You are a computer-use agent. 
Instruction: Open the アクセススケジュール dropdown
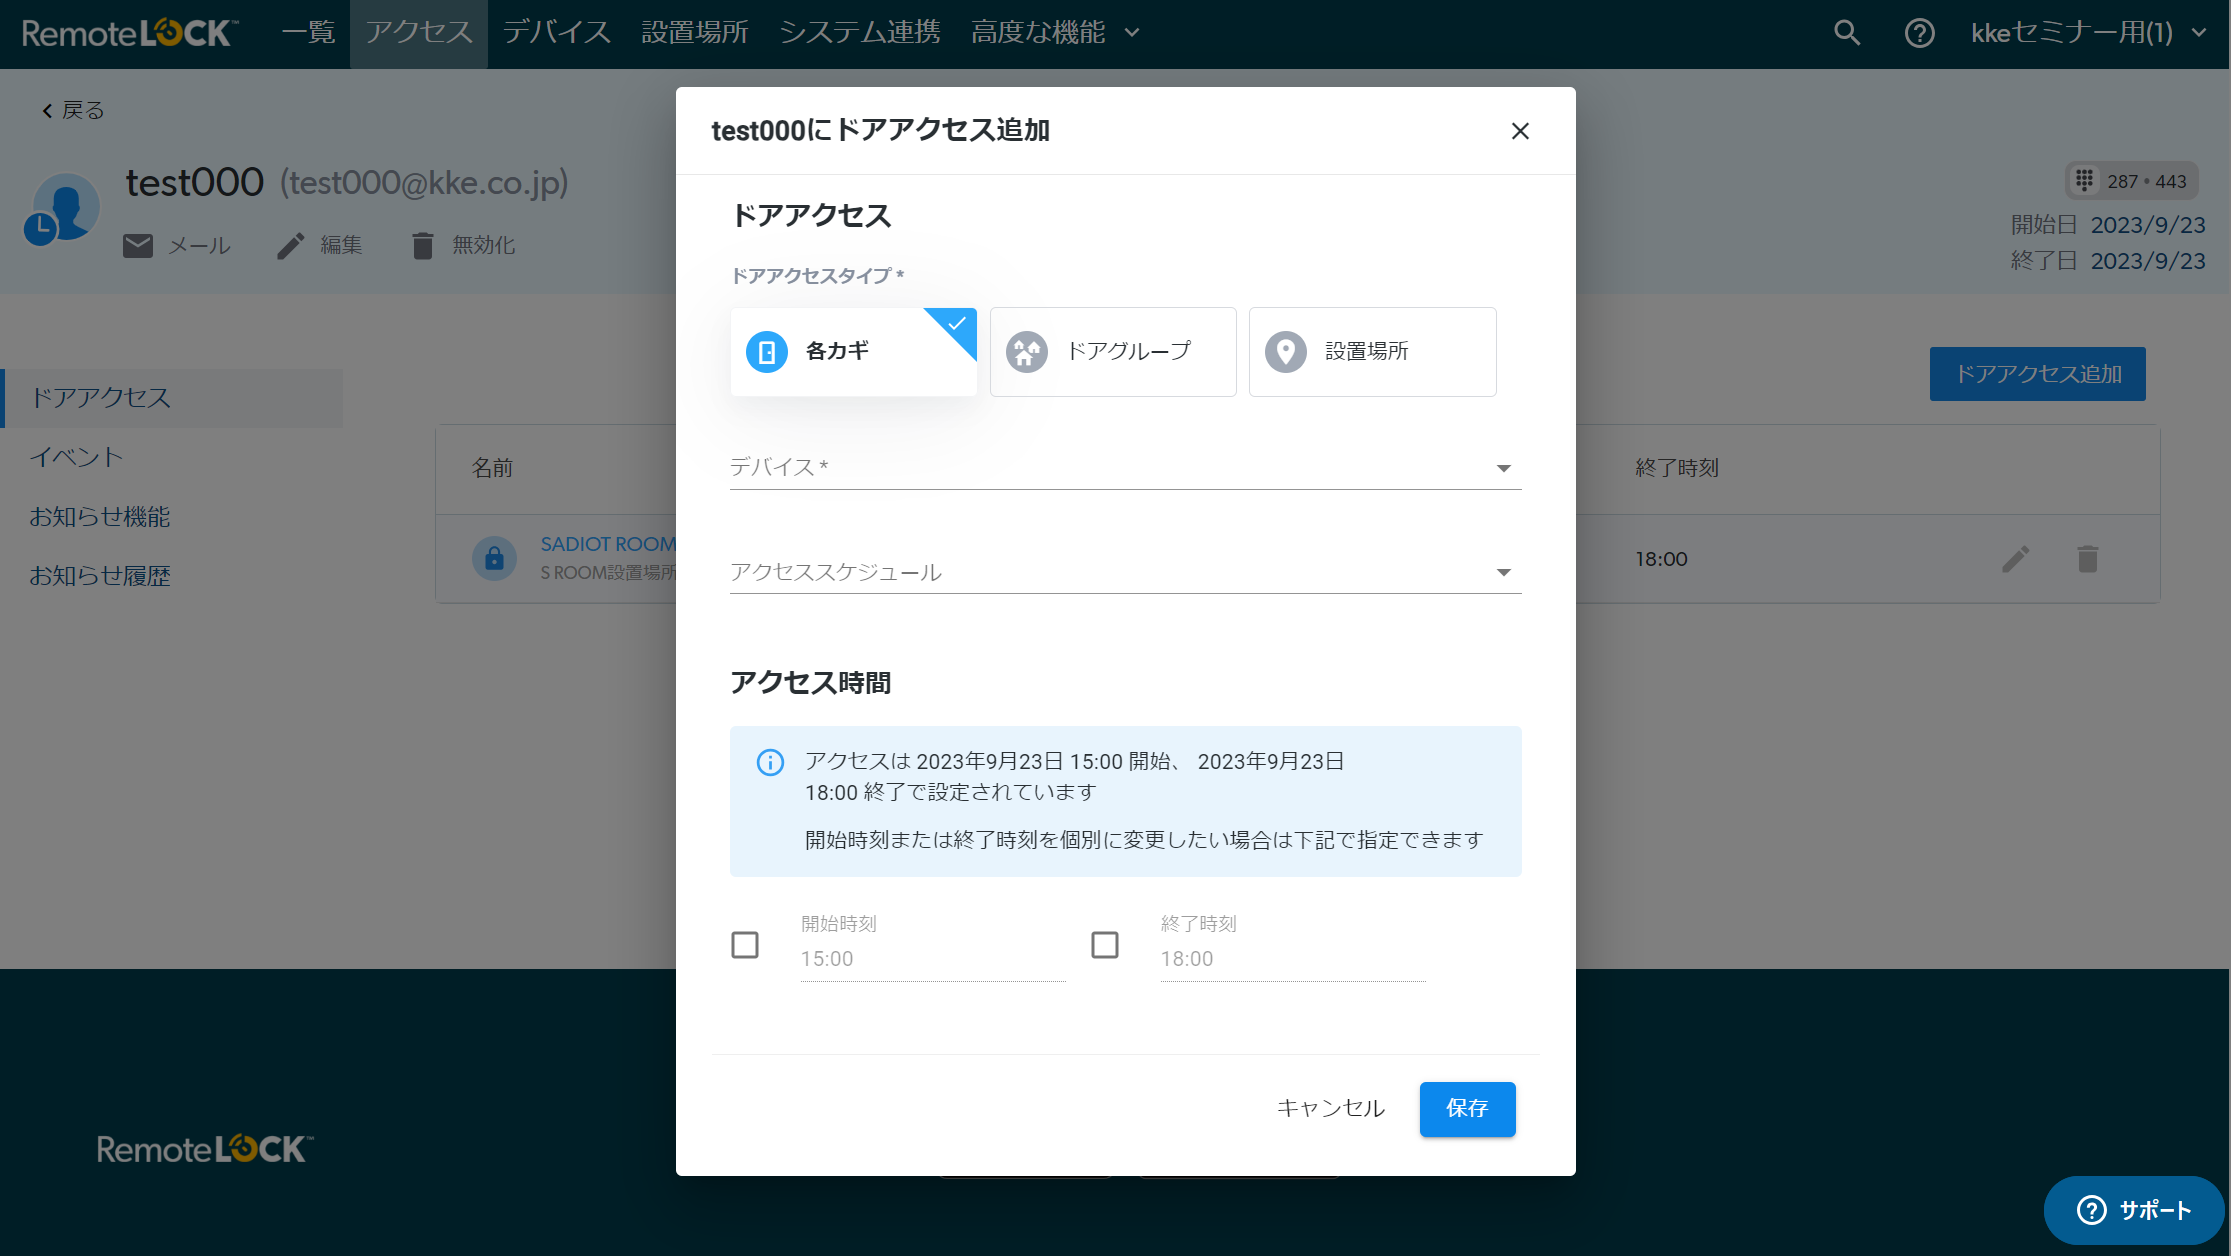(x=1126, y=572)
